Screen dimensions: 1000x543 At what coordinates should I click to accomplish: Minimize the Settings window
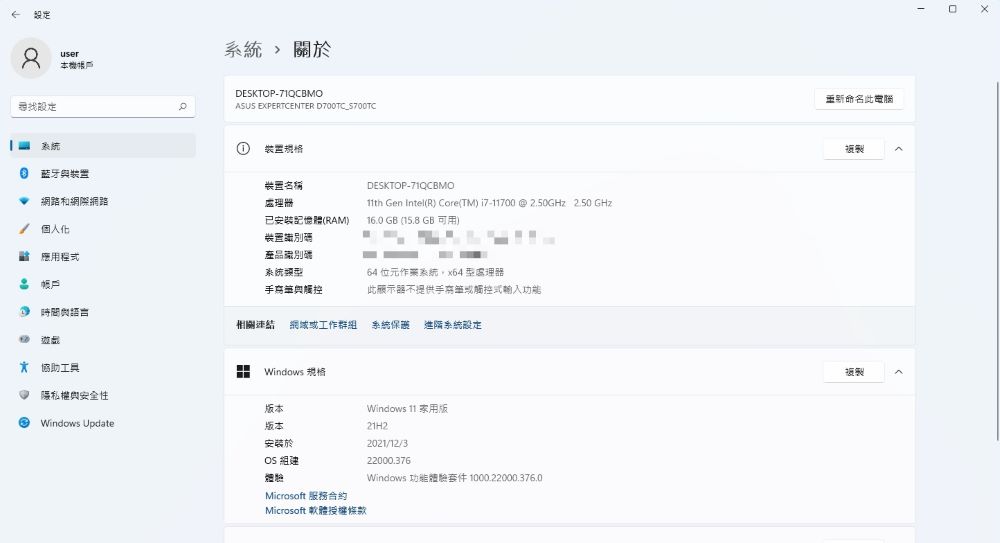pyautogui.click(x=921, y=9)
